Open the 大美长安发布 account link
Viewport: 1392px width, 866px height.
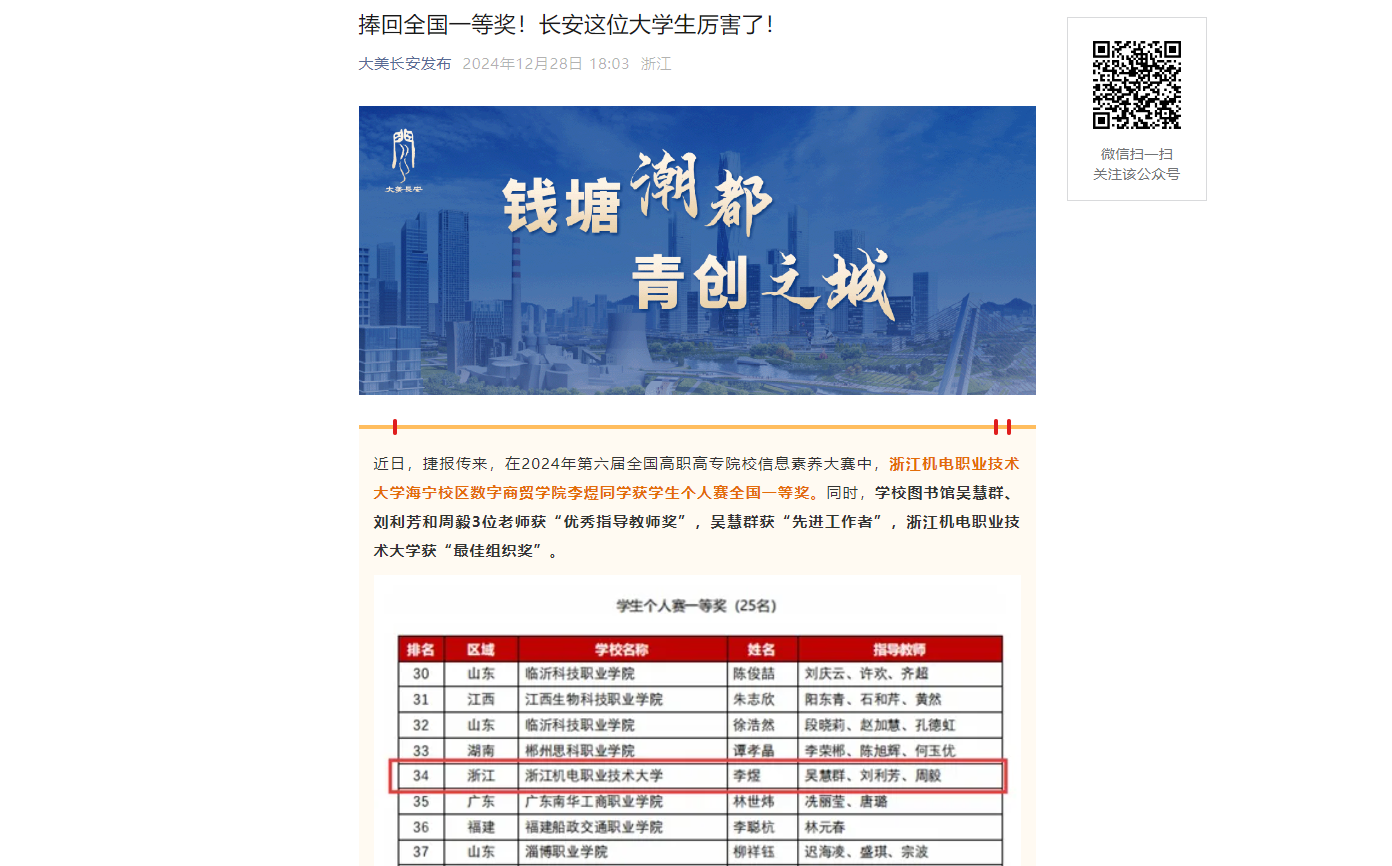[404, 64]
